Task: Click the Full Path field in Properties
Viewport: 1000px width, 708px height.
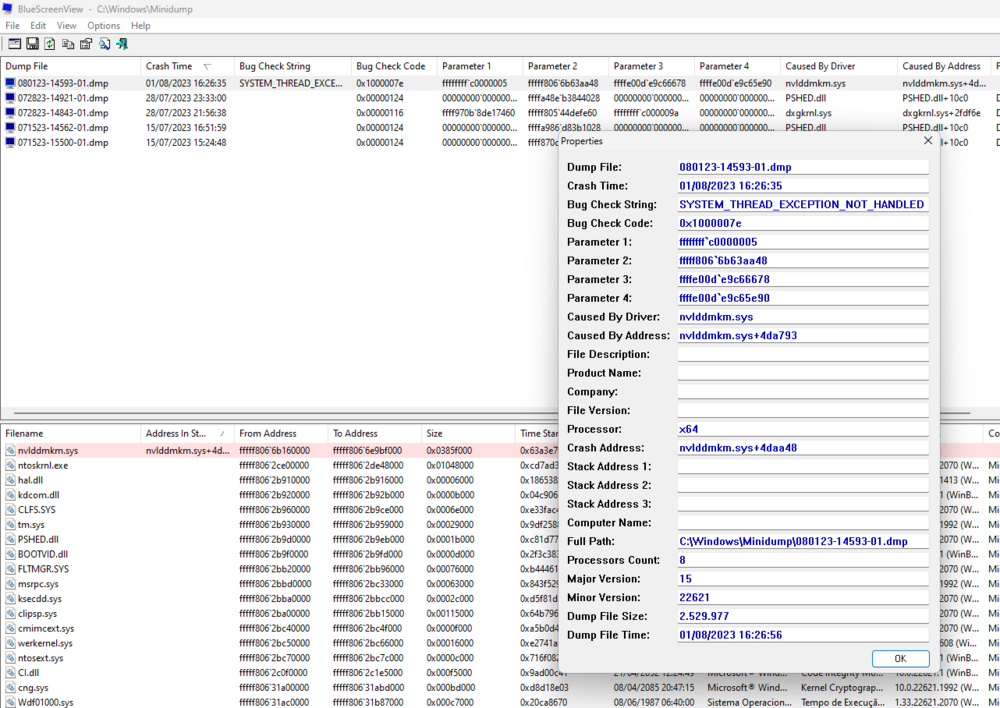Action: pyautogui.click(x=802, y=541)
